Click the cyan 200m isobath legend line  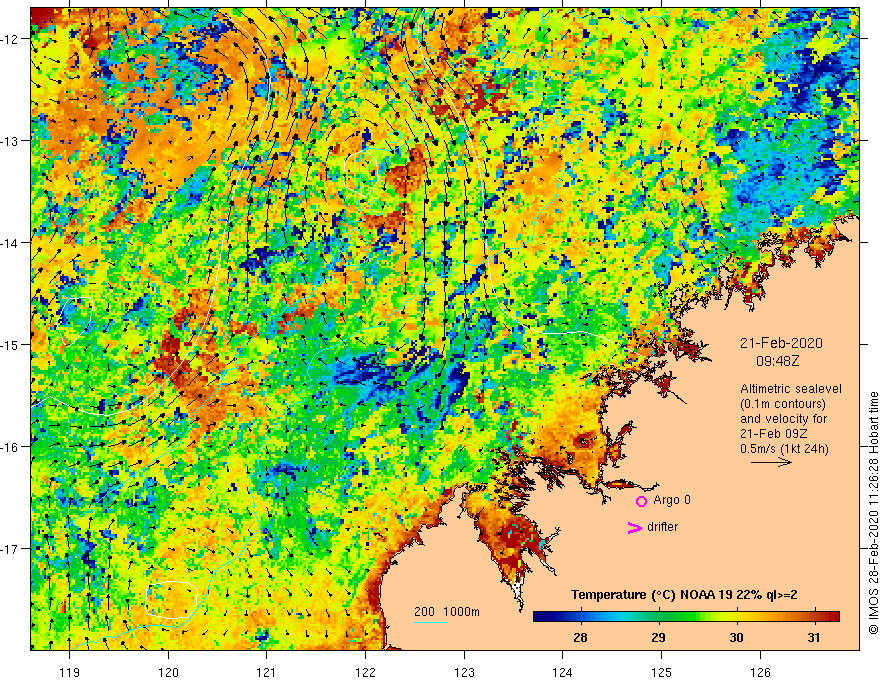(x=431, y=622)
